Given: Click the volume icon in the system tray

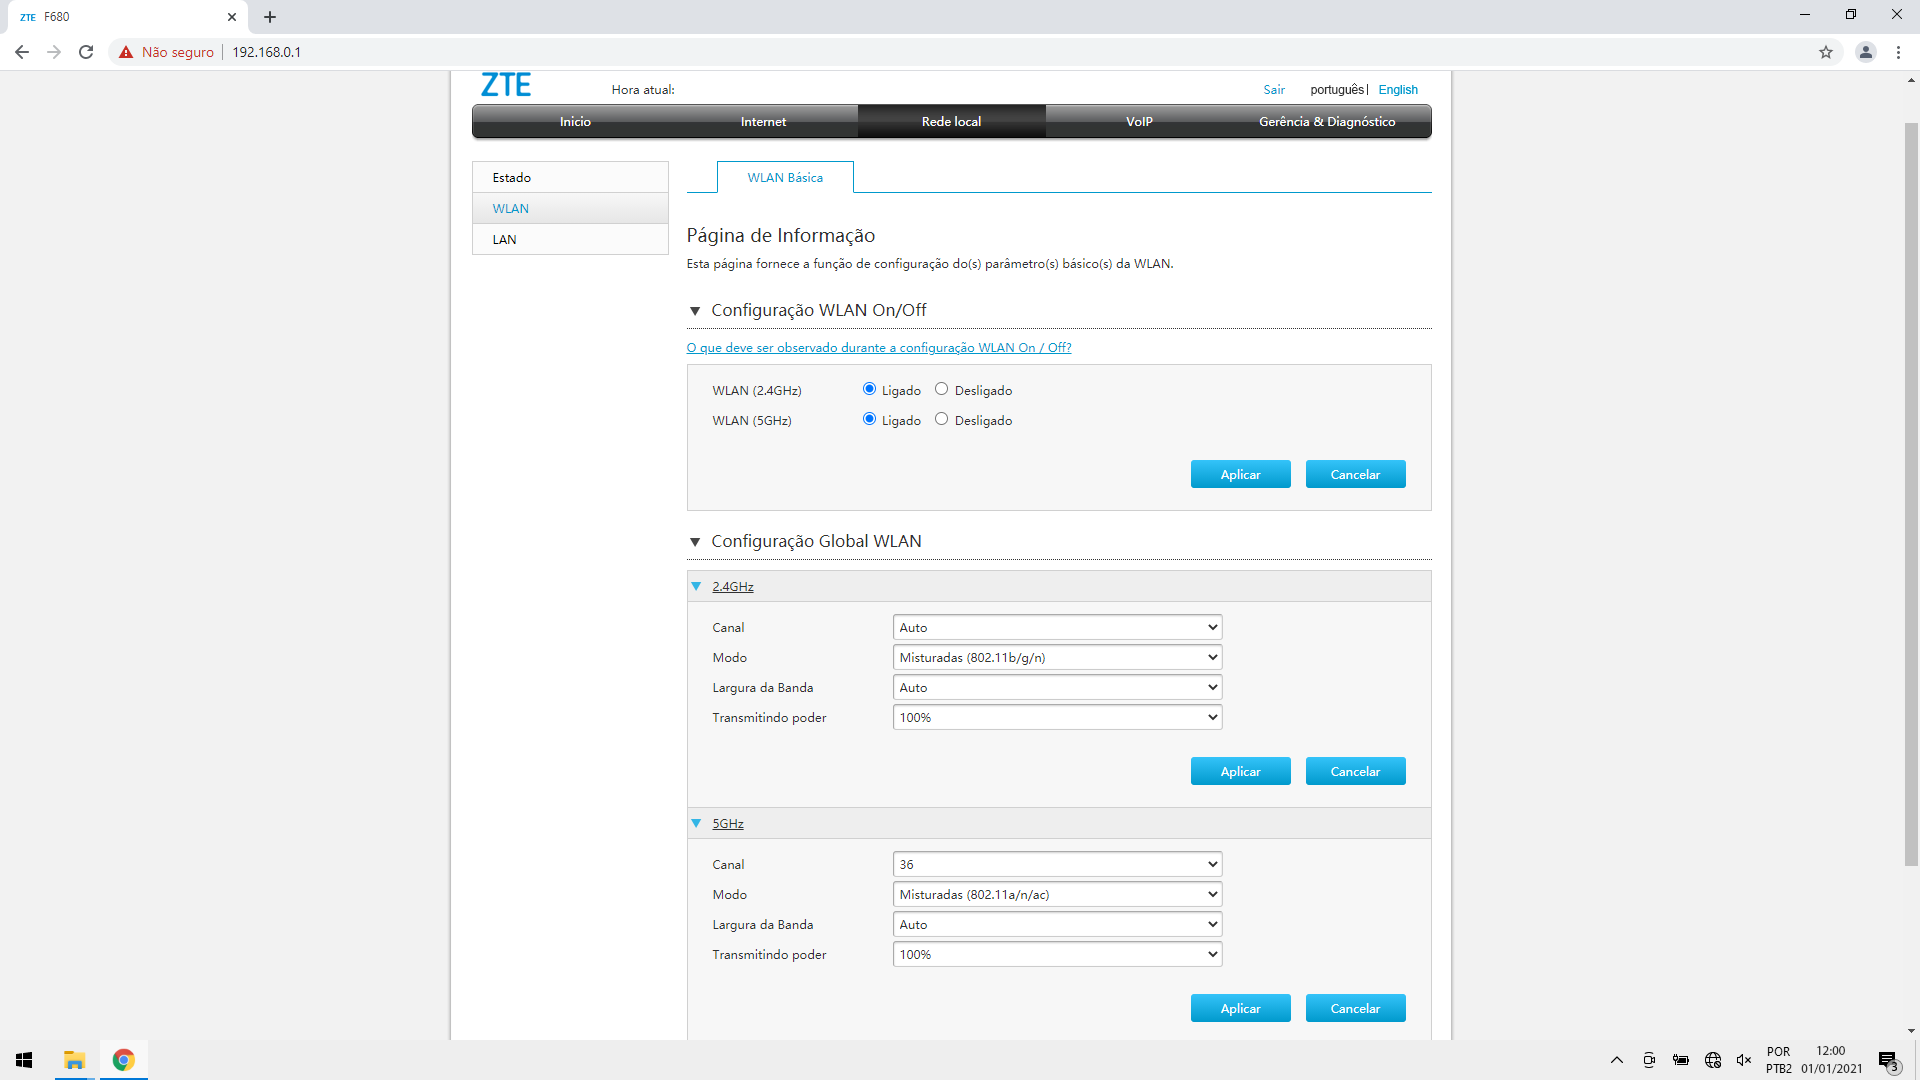Looking at the screenshot, I should (1744, 1060).
